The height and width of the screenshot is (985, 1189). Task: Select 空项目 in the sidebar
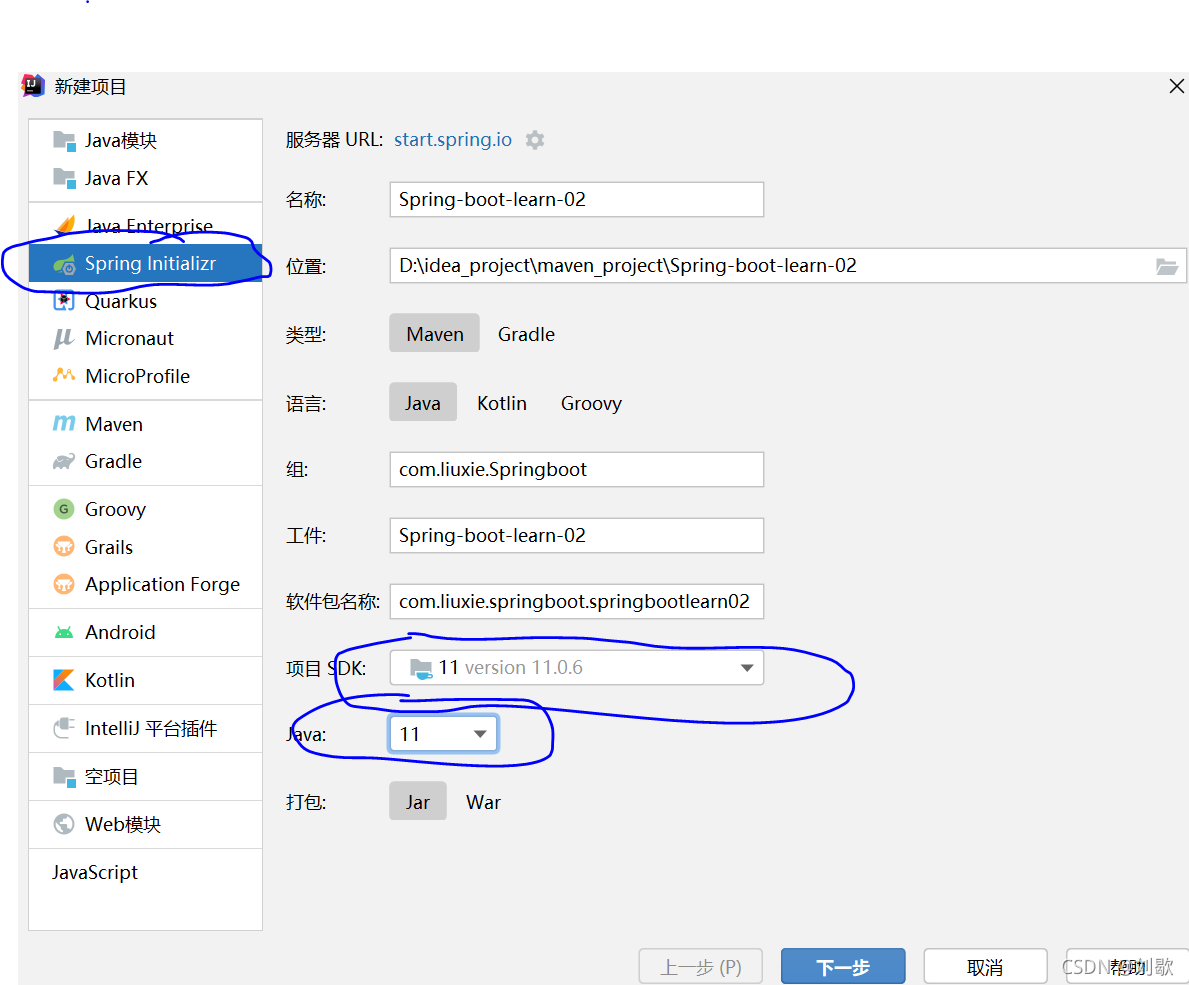point(146,776)
